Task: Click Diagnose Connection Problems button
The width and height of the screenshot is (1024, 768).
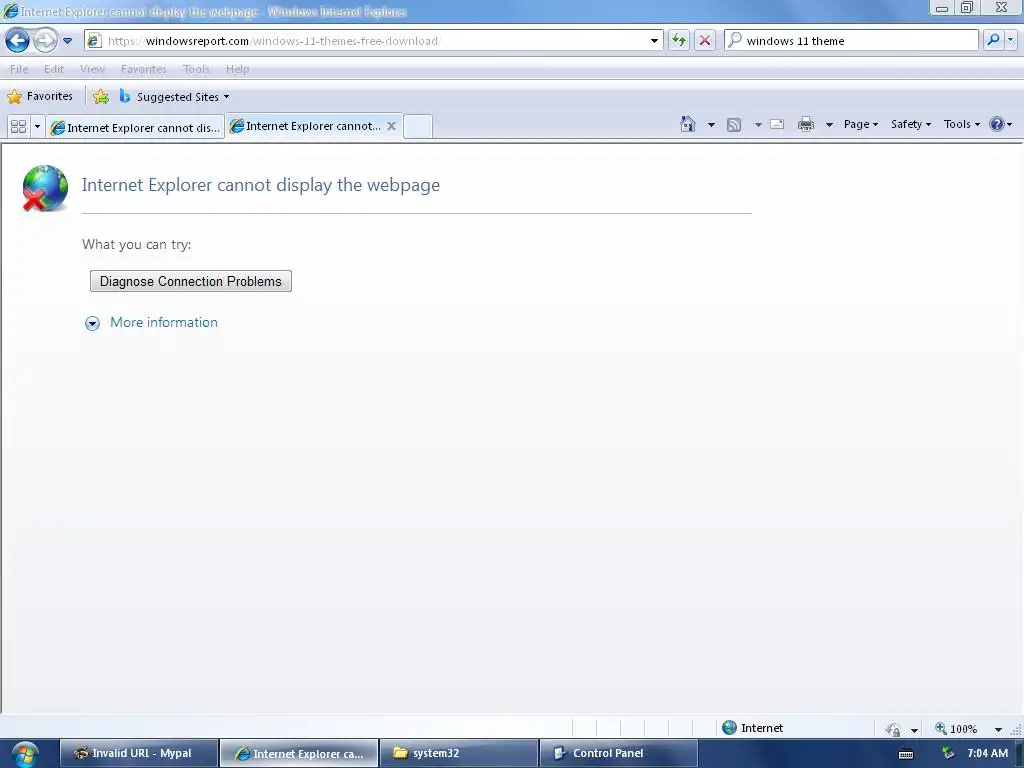Action: coord(191,281)
